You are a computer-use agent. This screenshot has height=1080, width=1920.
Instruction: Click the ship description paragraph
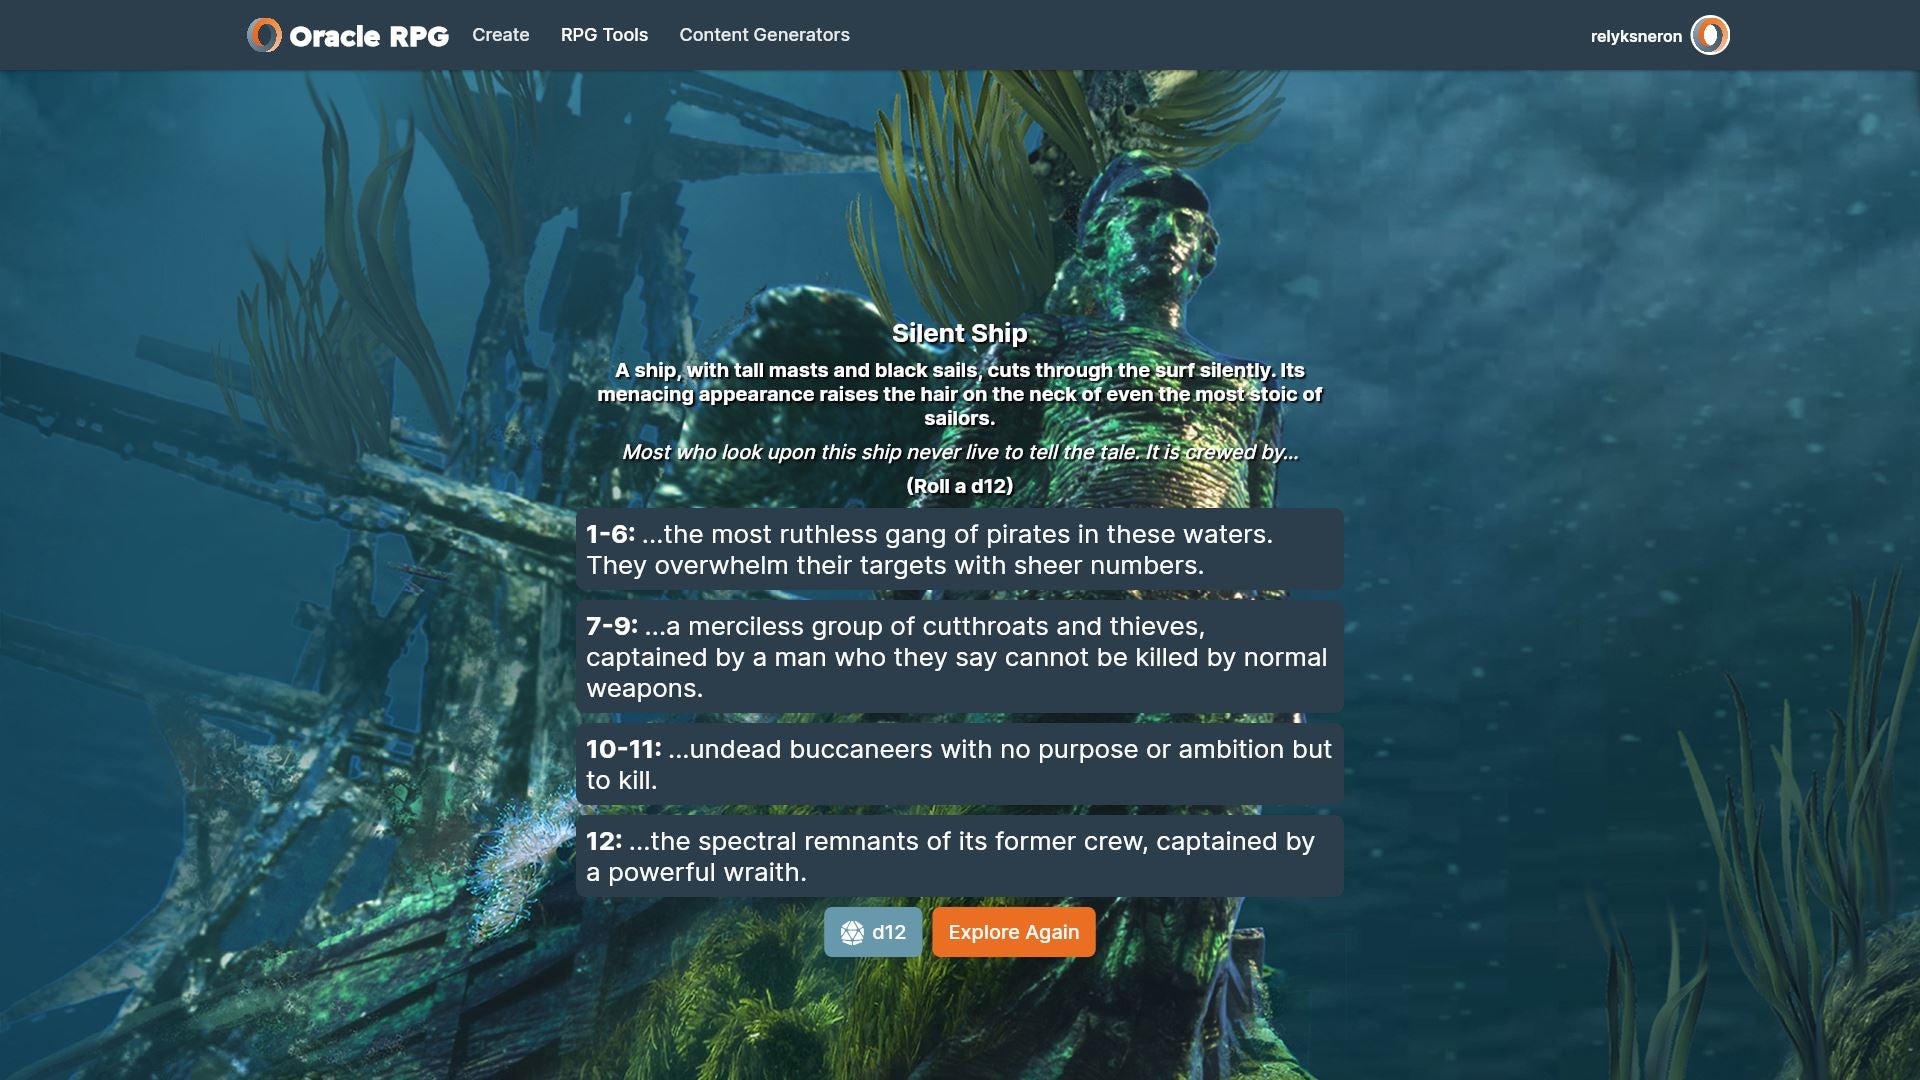click(x=959, y=394)
